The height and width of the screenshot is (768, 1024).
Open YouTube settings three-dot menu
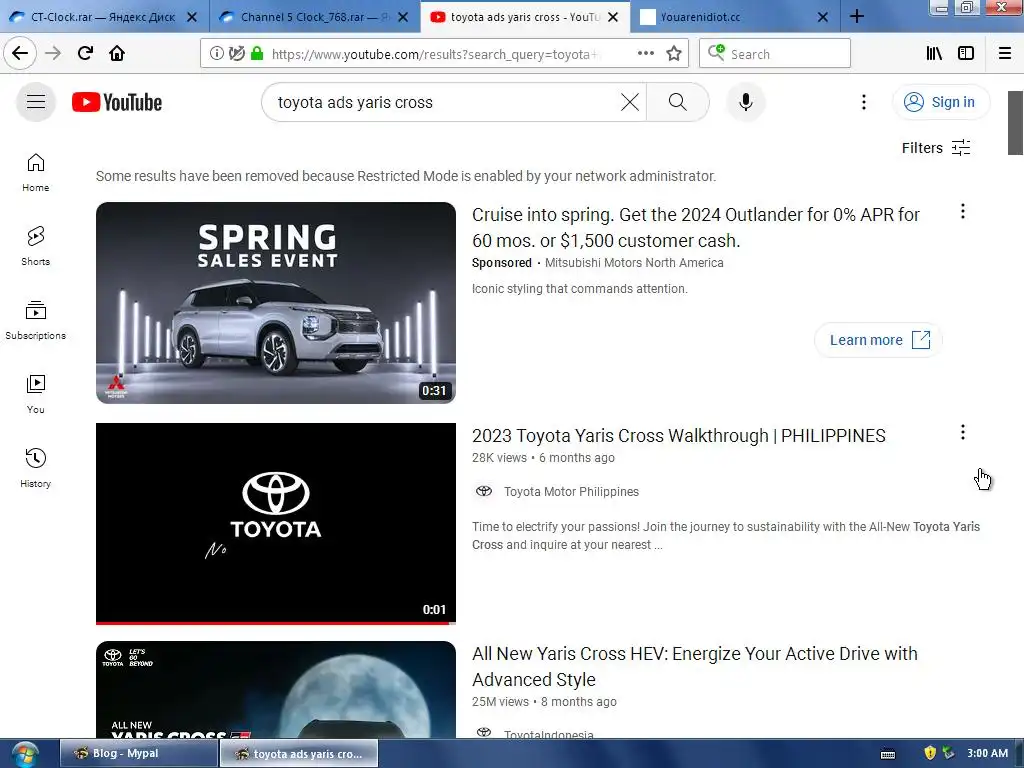point(863,102)
